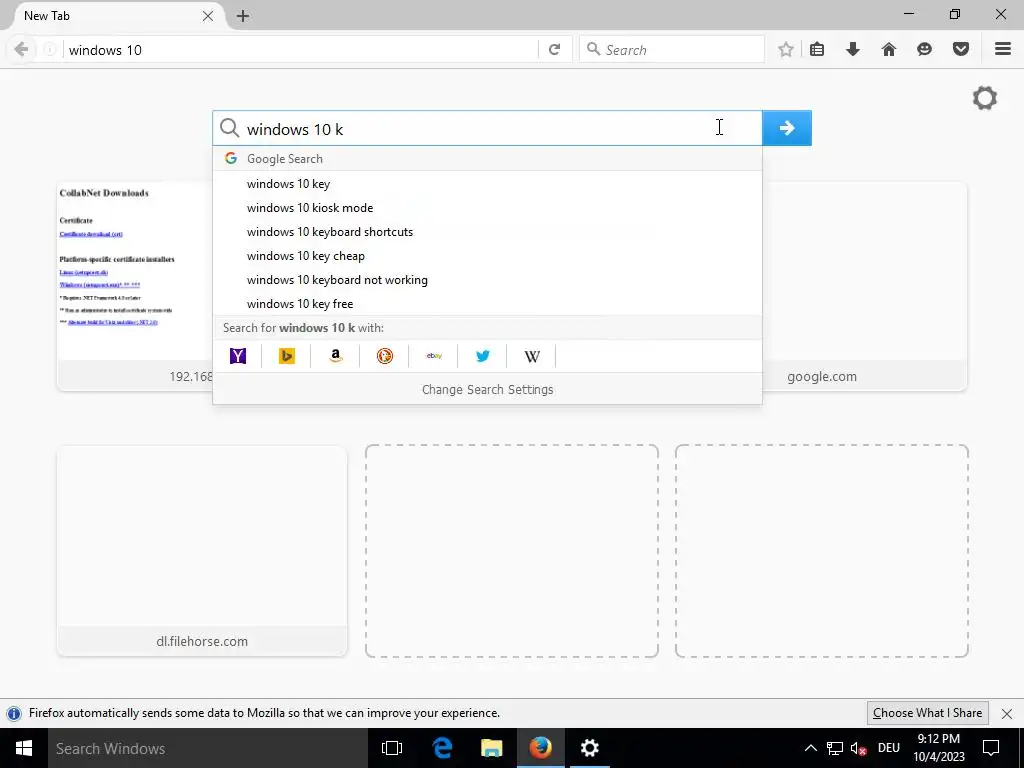Choose suggestion windows 10 key
This screenshot has height=768, width=1024.
pyautogui.click(x=487, y=184)
